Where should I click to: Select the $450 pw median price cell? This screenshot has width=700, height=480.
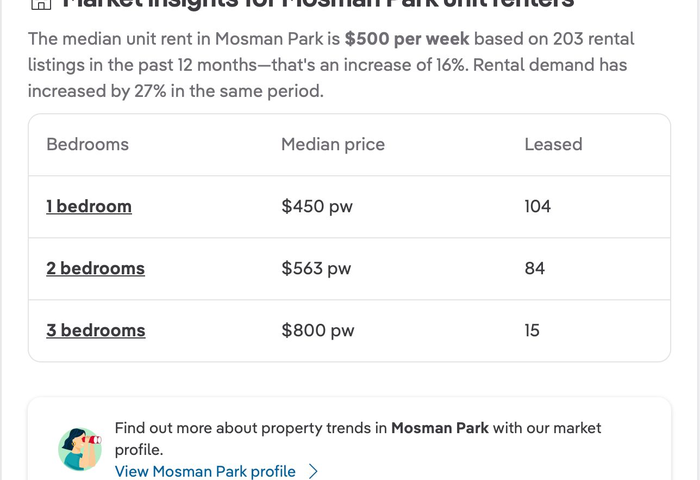[317, 206]
